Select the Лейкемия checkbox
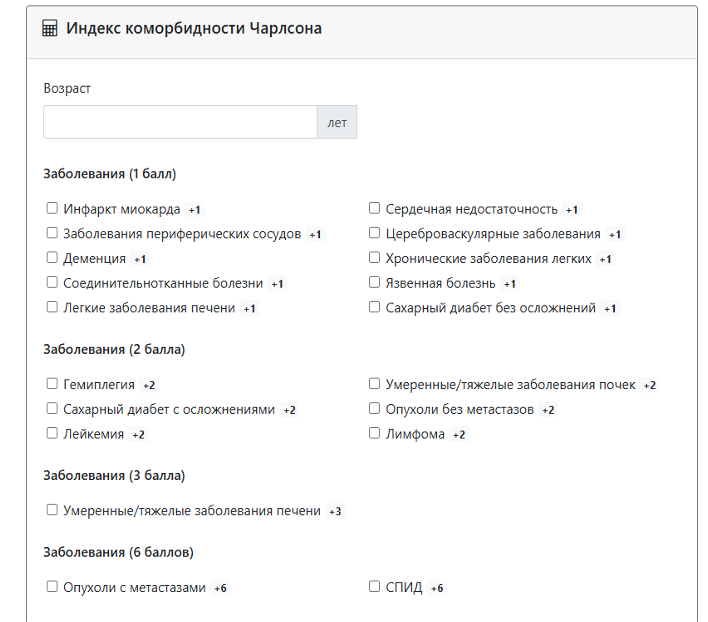 click(x=52, y=433)
